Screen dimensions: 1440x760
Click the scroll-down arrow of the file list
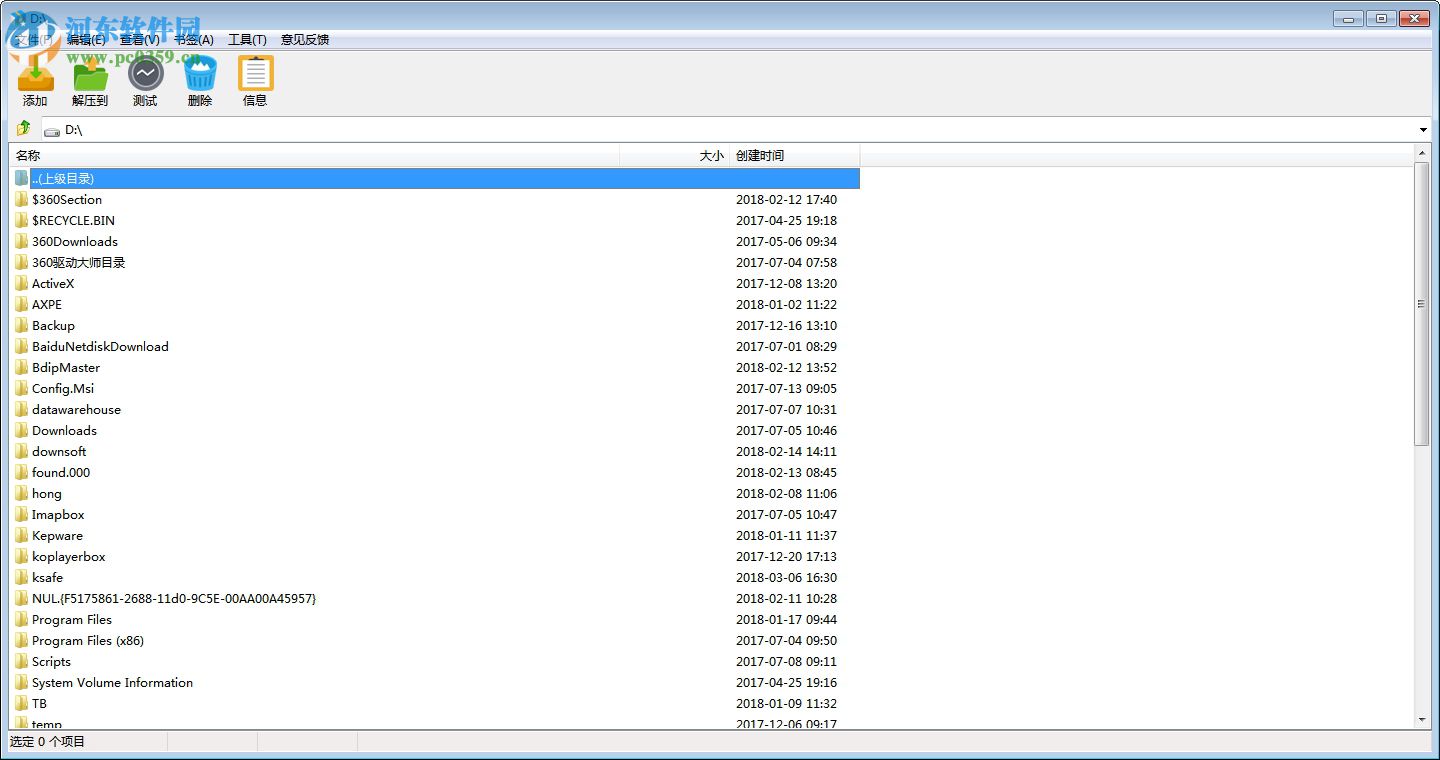click(x=1422, y=720)
